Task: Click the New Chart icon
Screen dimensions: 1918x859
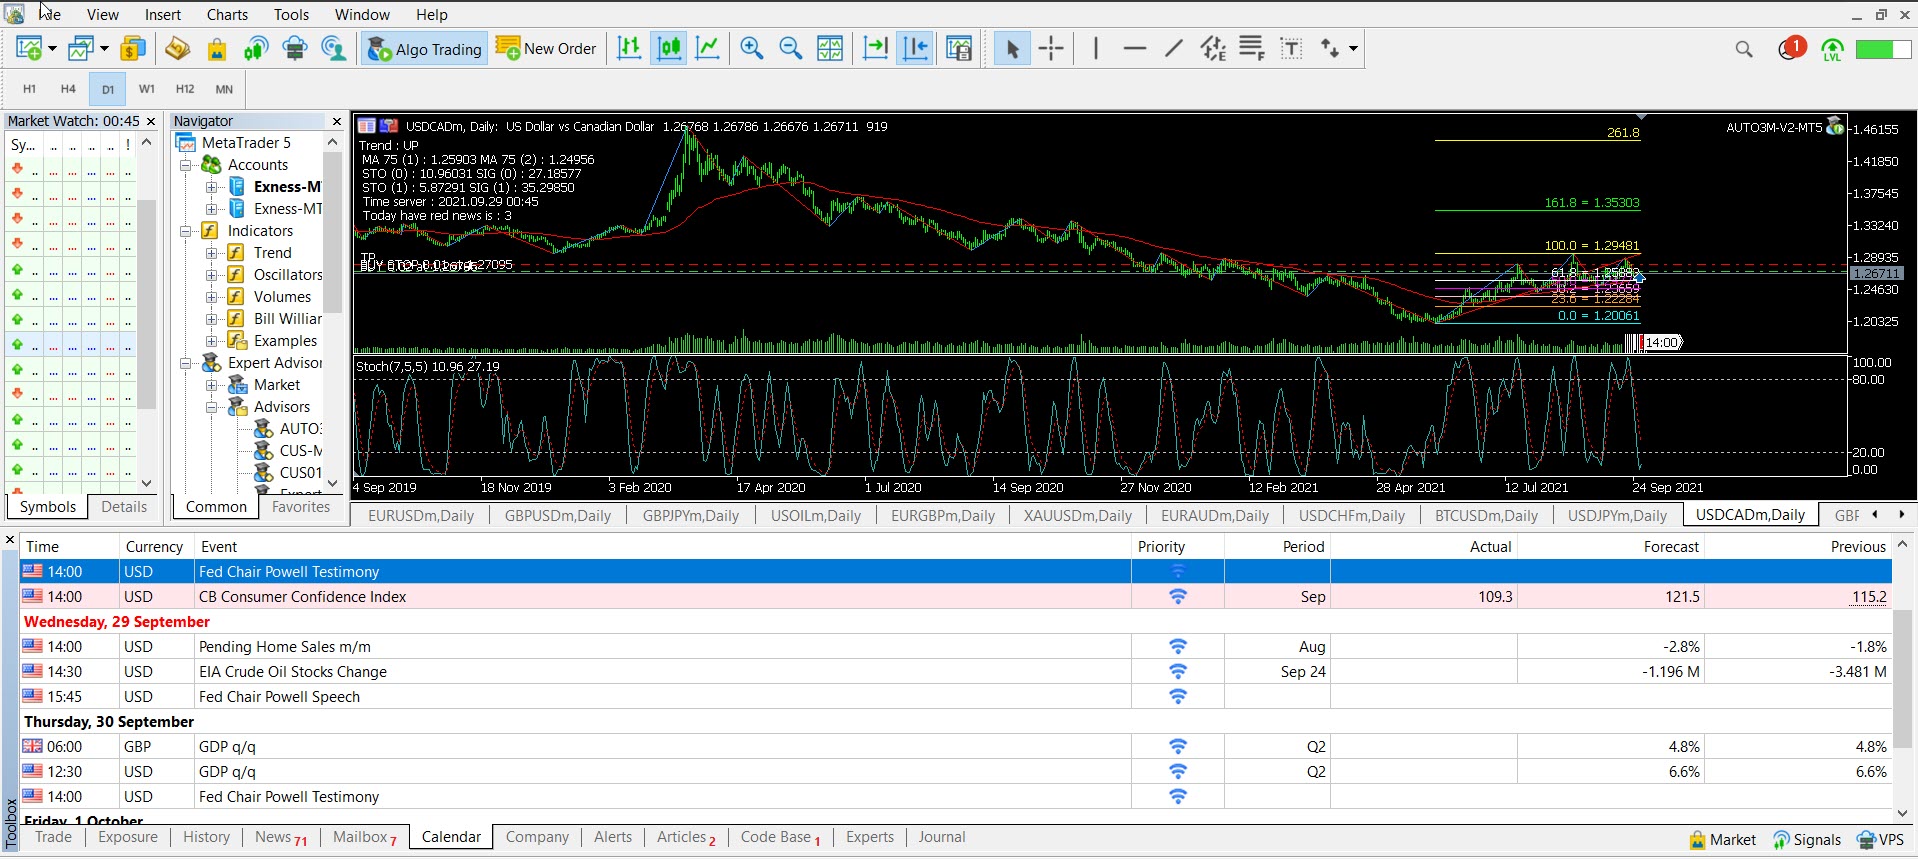Action: (29, 48)
